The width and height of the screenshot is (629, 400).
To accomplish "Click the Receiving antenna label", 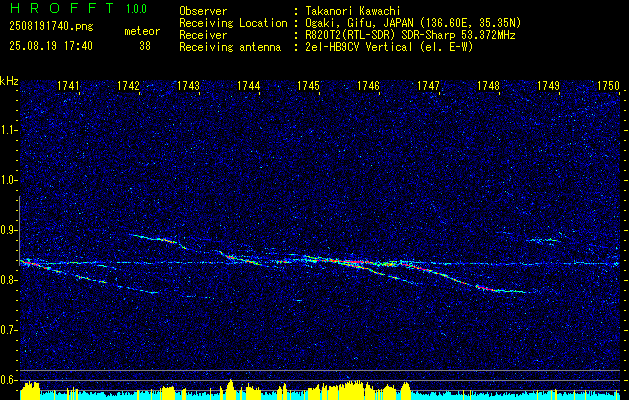I will click(x=230, y=47).
